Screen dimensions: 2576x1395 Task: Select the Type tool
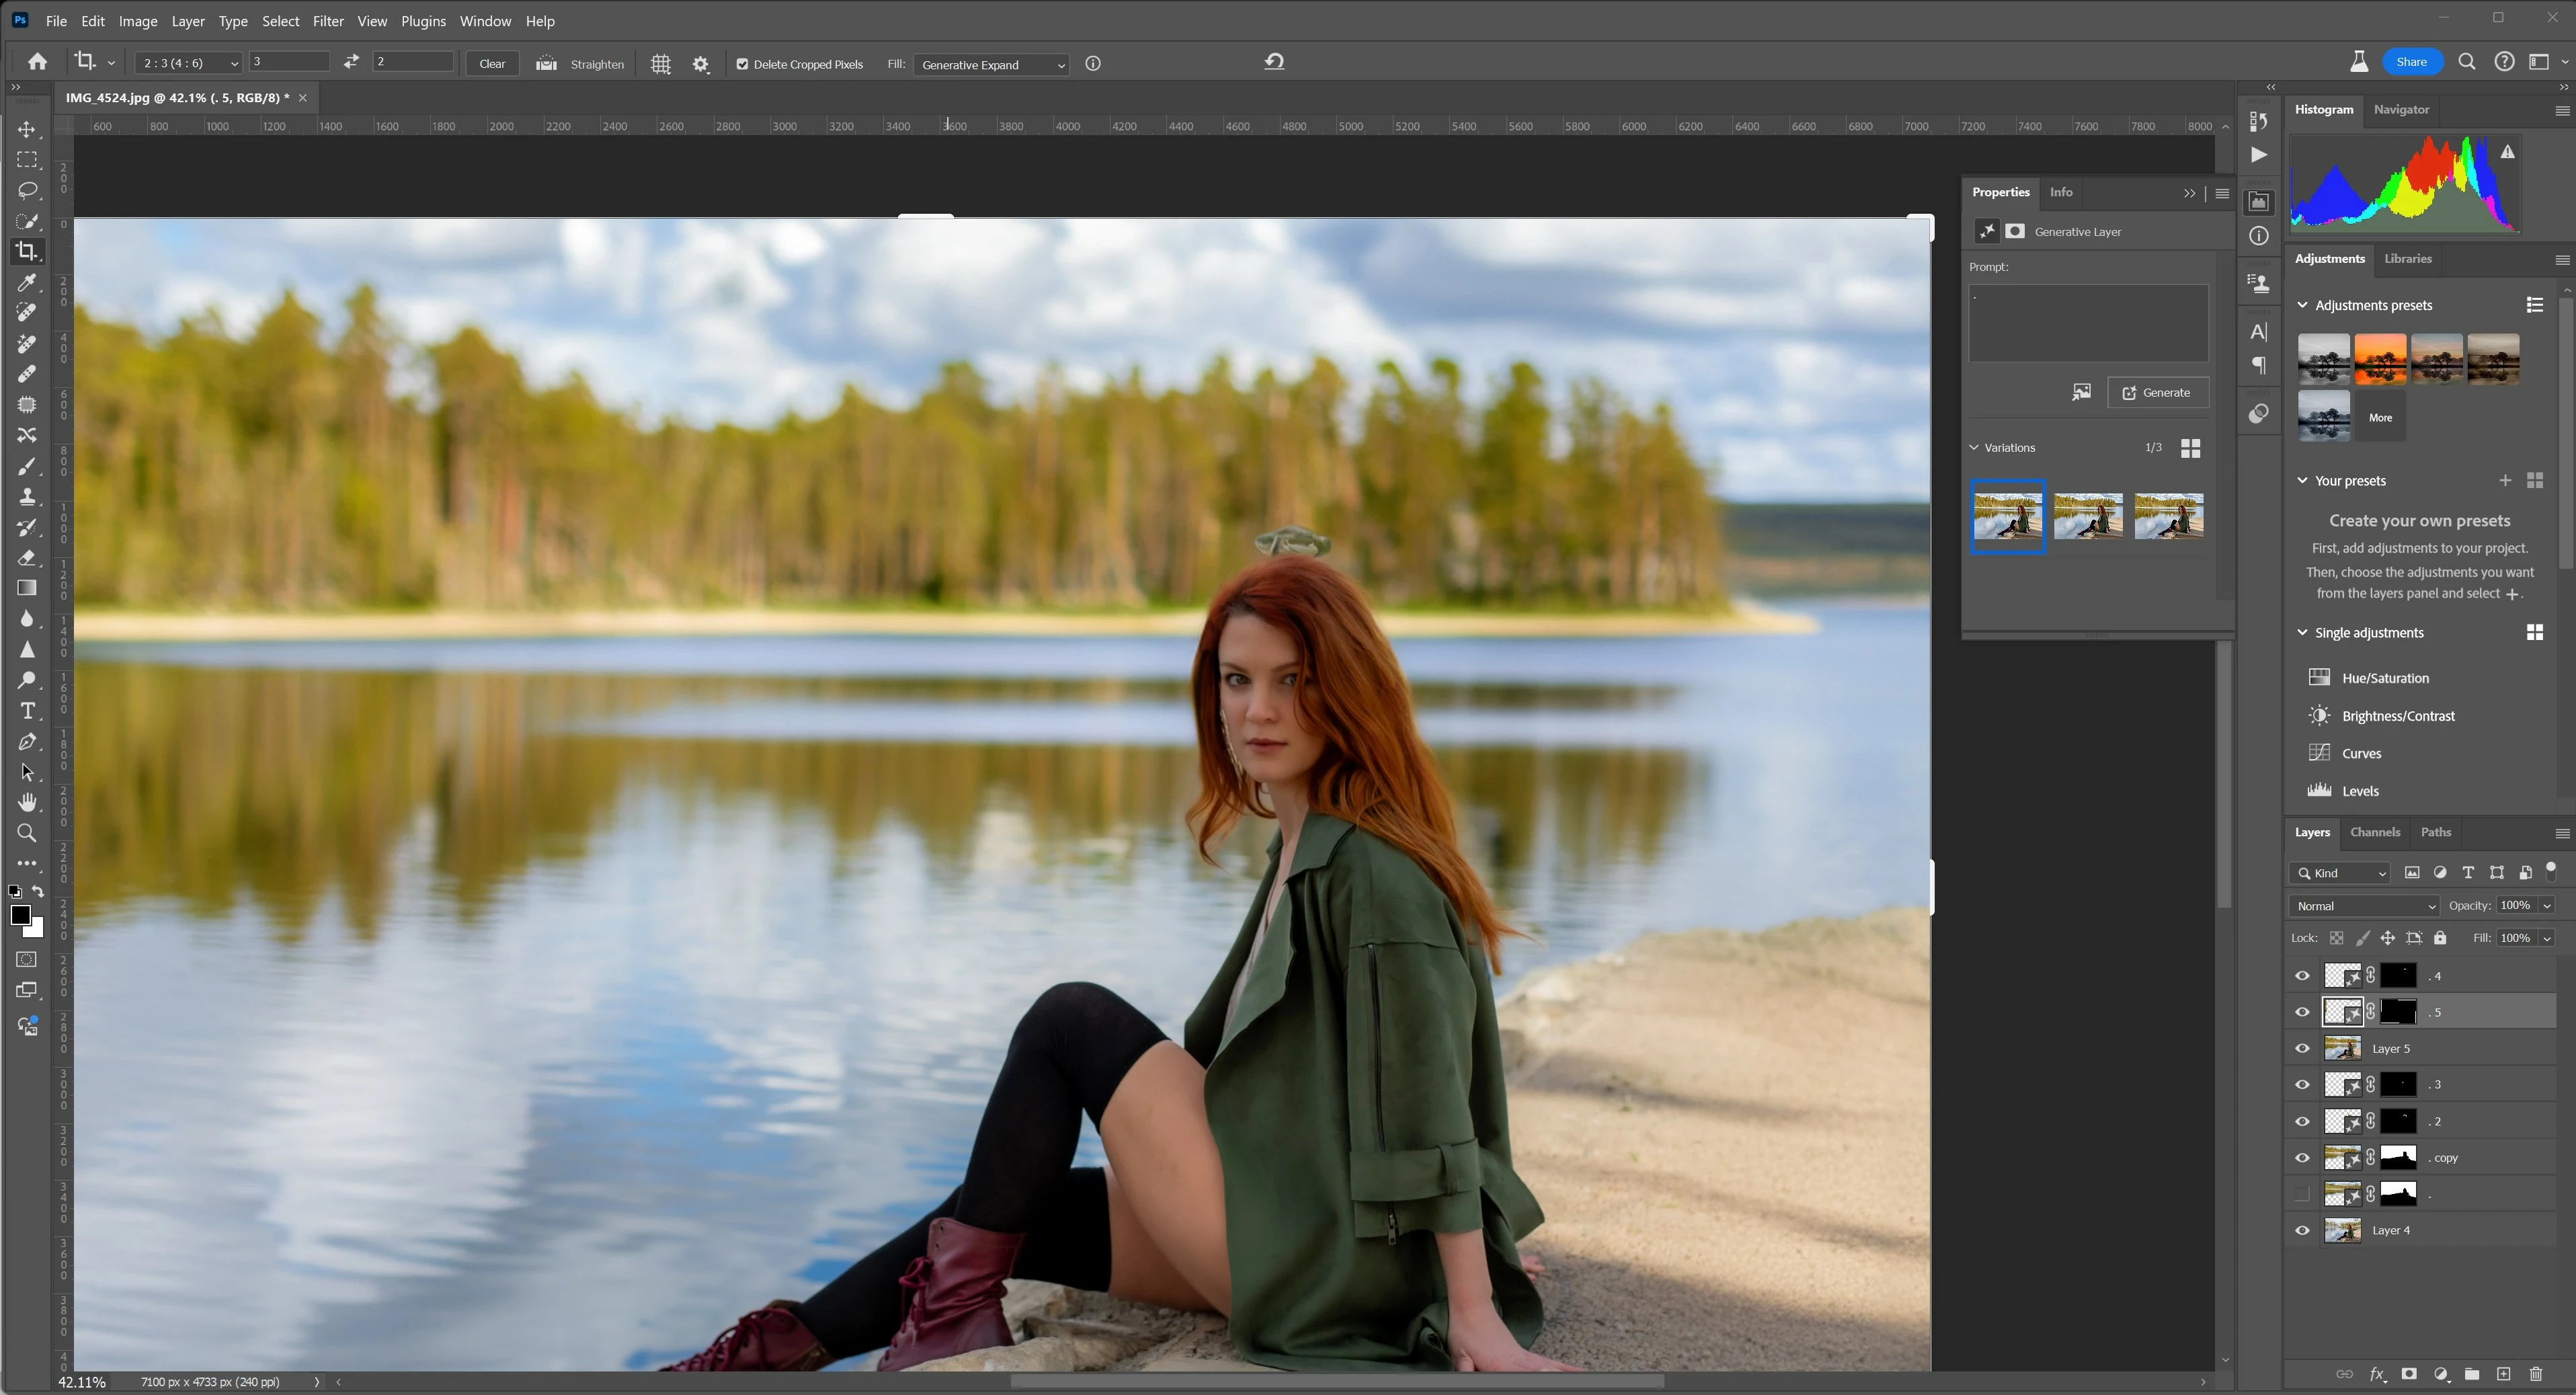click(27, 711)
